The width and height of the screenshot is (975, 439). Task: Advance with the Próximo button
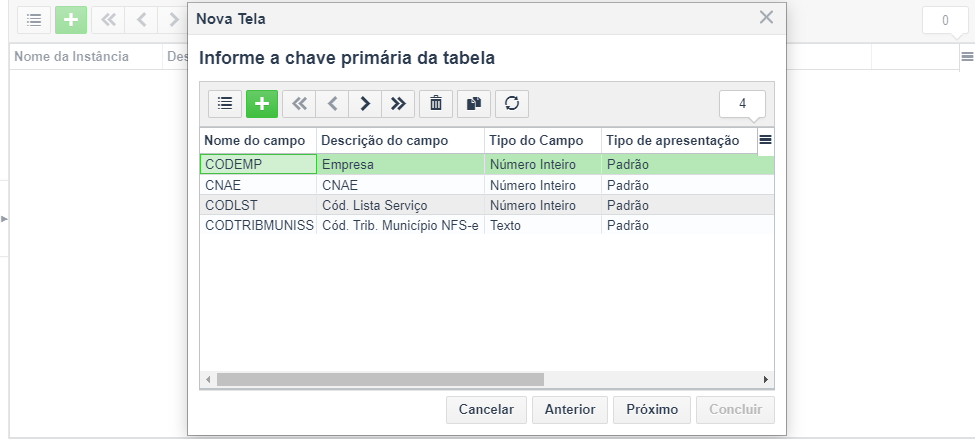click(x=652, y=409)
